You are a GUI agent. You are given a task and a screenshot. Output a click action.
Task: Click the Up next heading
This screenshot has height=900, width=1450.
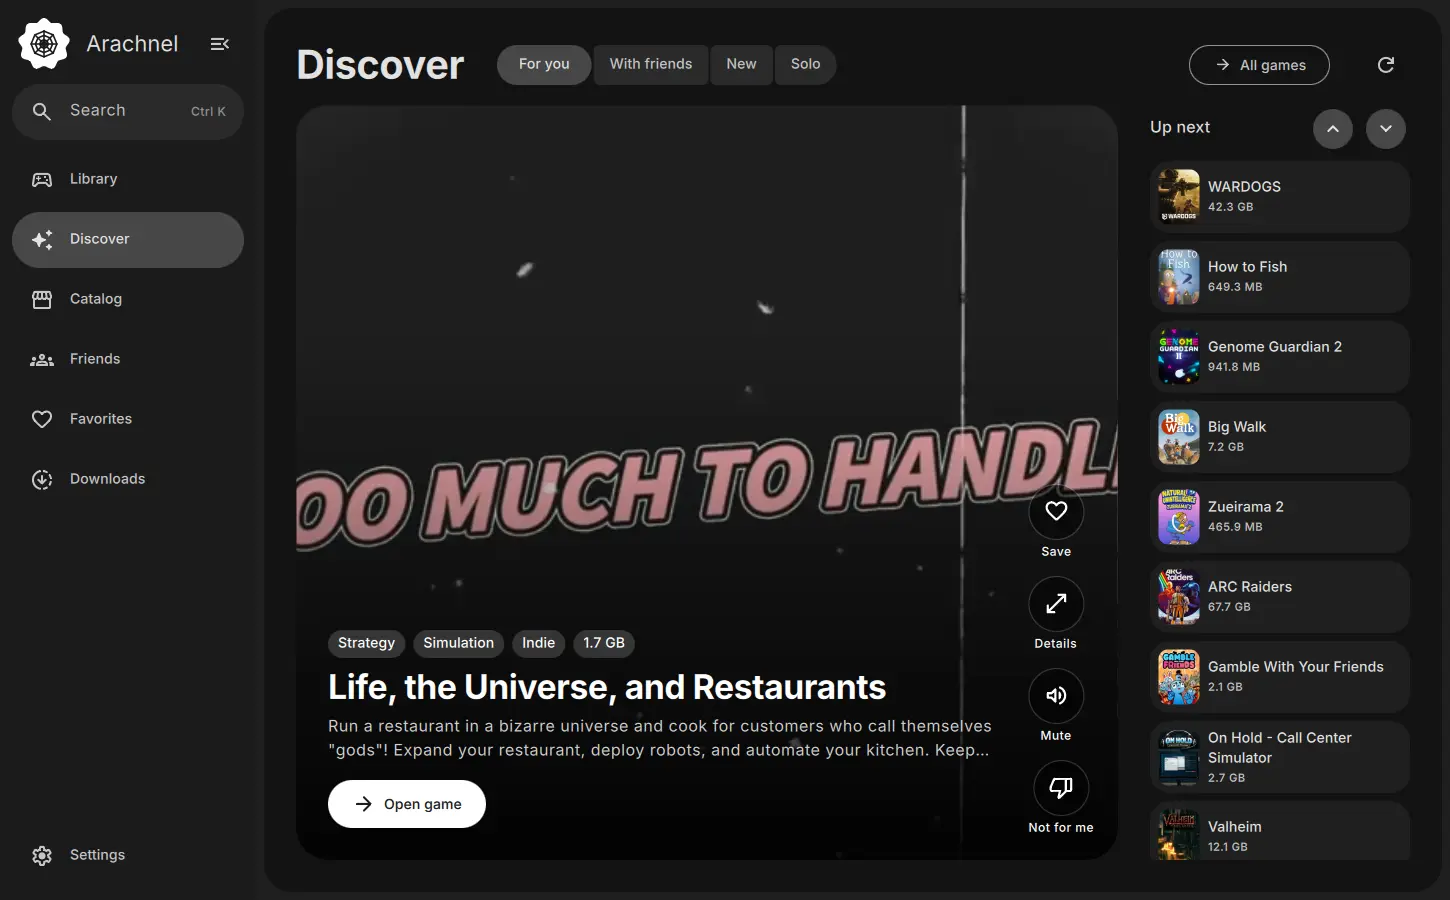(x=1180, y=127)
